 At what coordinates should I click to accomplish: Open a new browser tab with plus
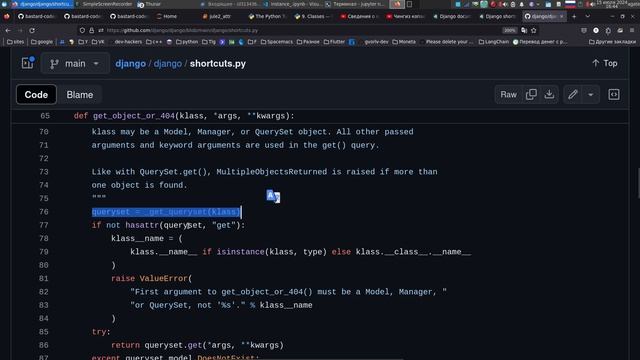[x=574, y=16]
